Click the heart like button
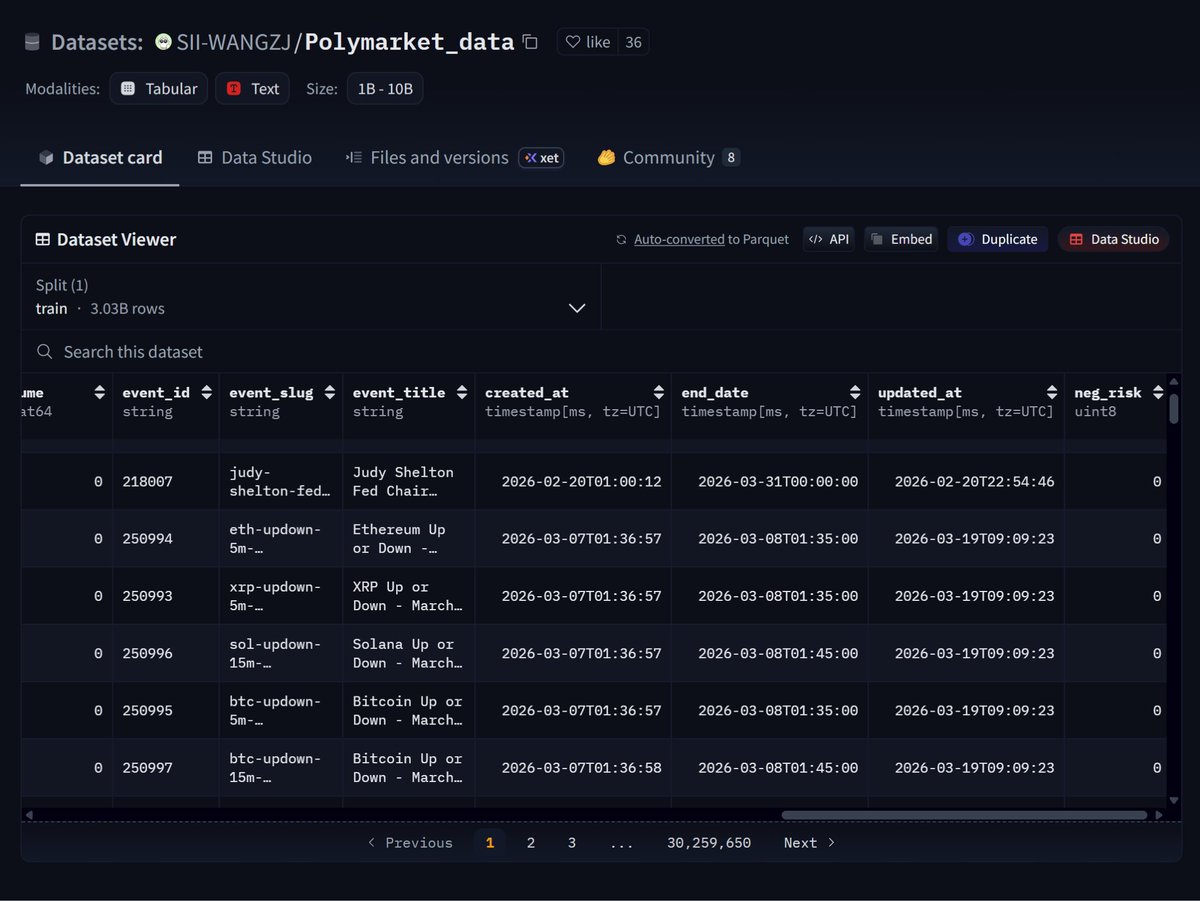 pos(588,42)
